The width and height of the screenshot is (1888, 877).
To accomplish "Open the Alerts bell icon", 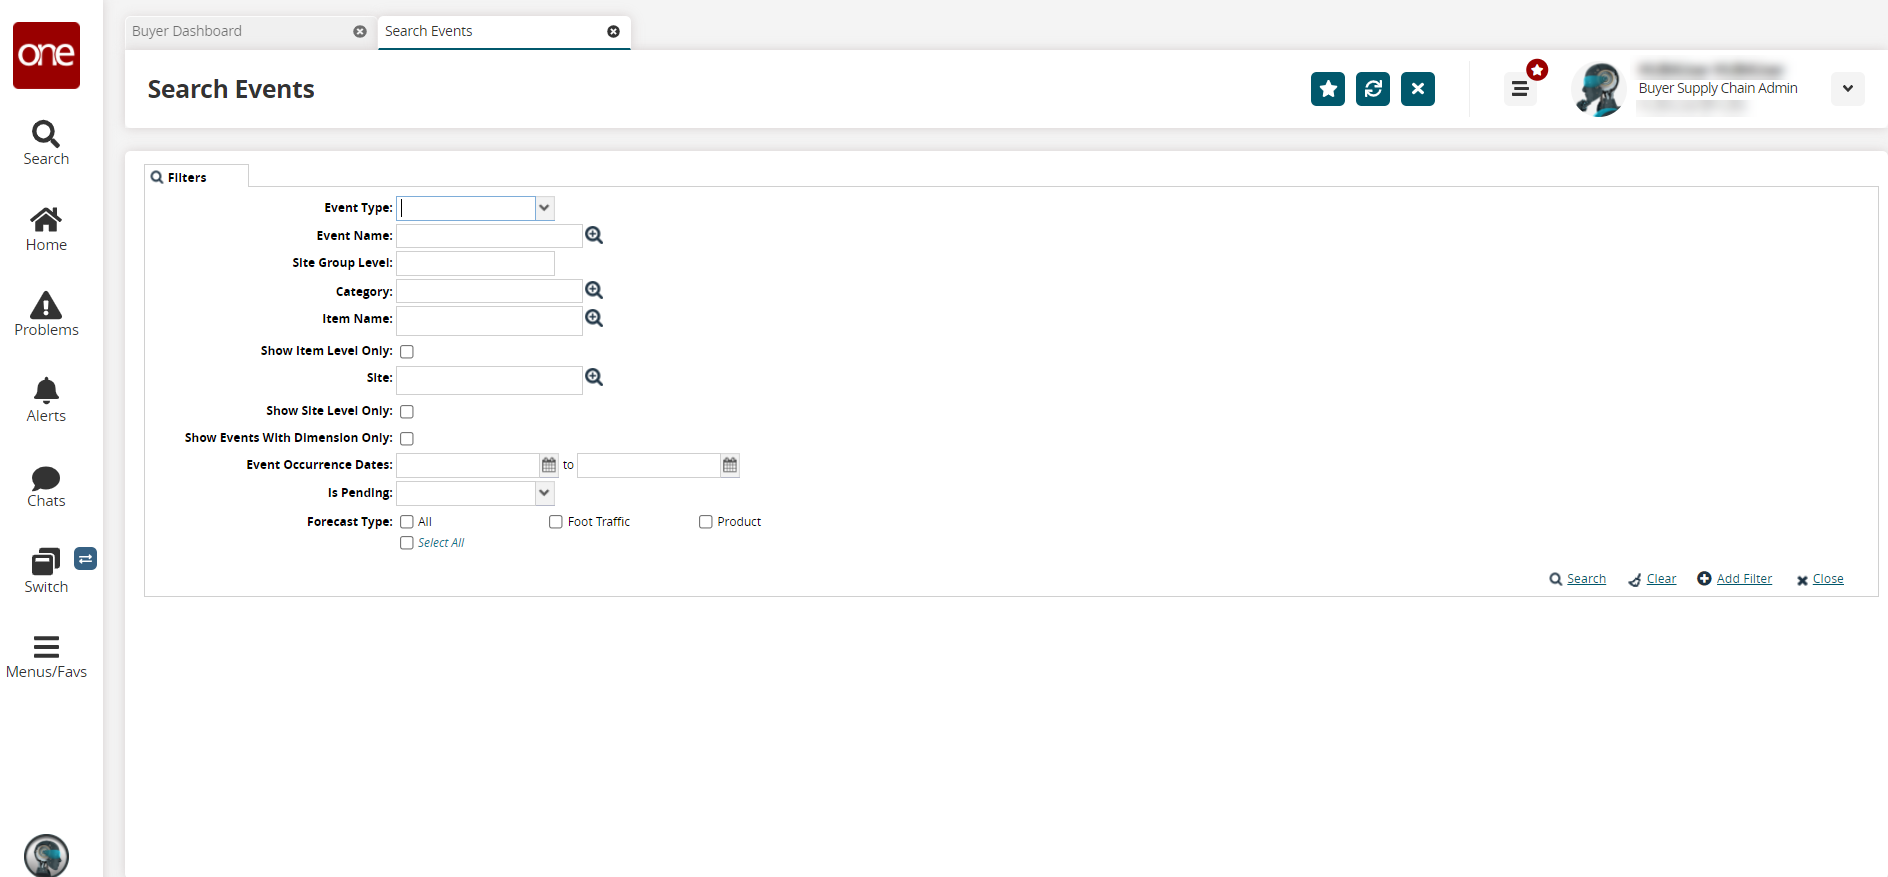I will point(46,400).
